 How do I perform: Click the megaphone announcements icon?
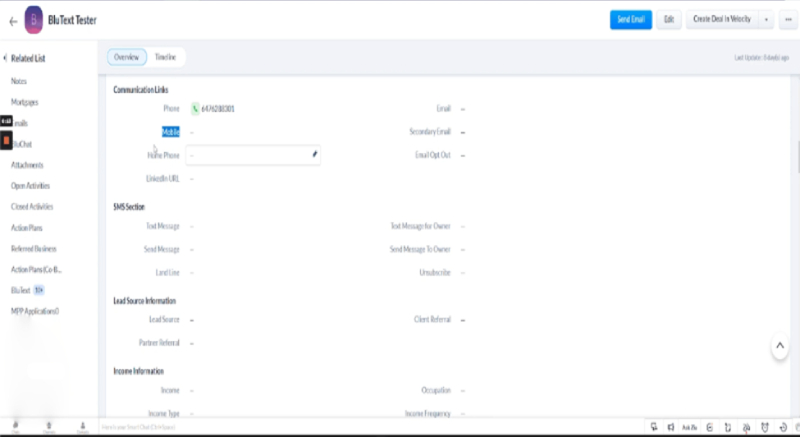tap(671, 427)
